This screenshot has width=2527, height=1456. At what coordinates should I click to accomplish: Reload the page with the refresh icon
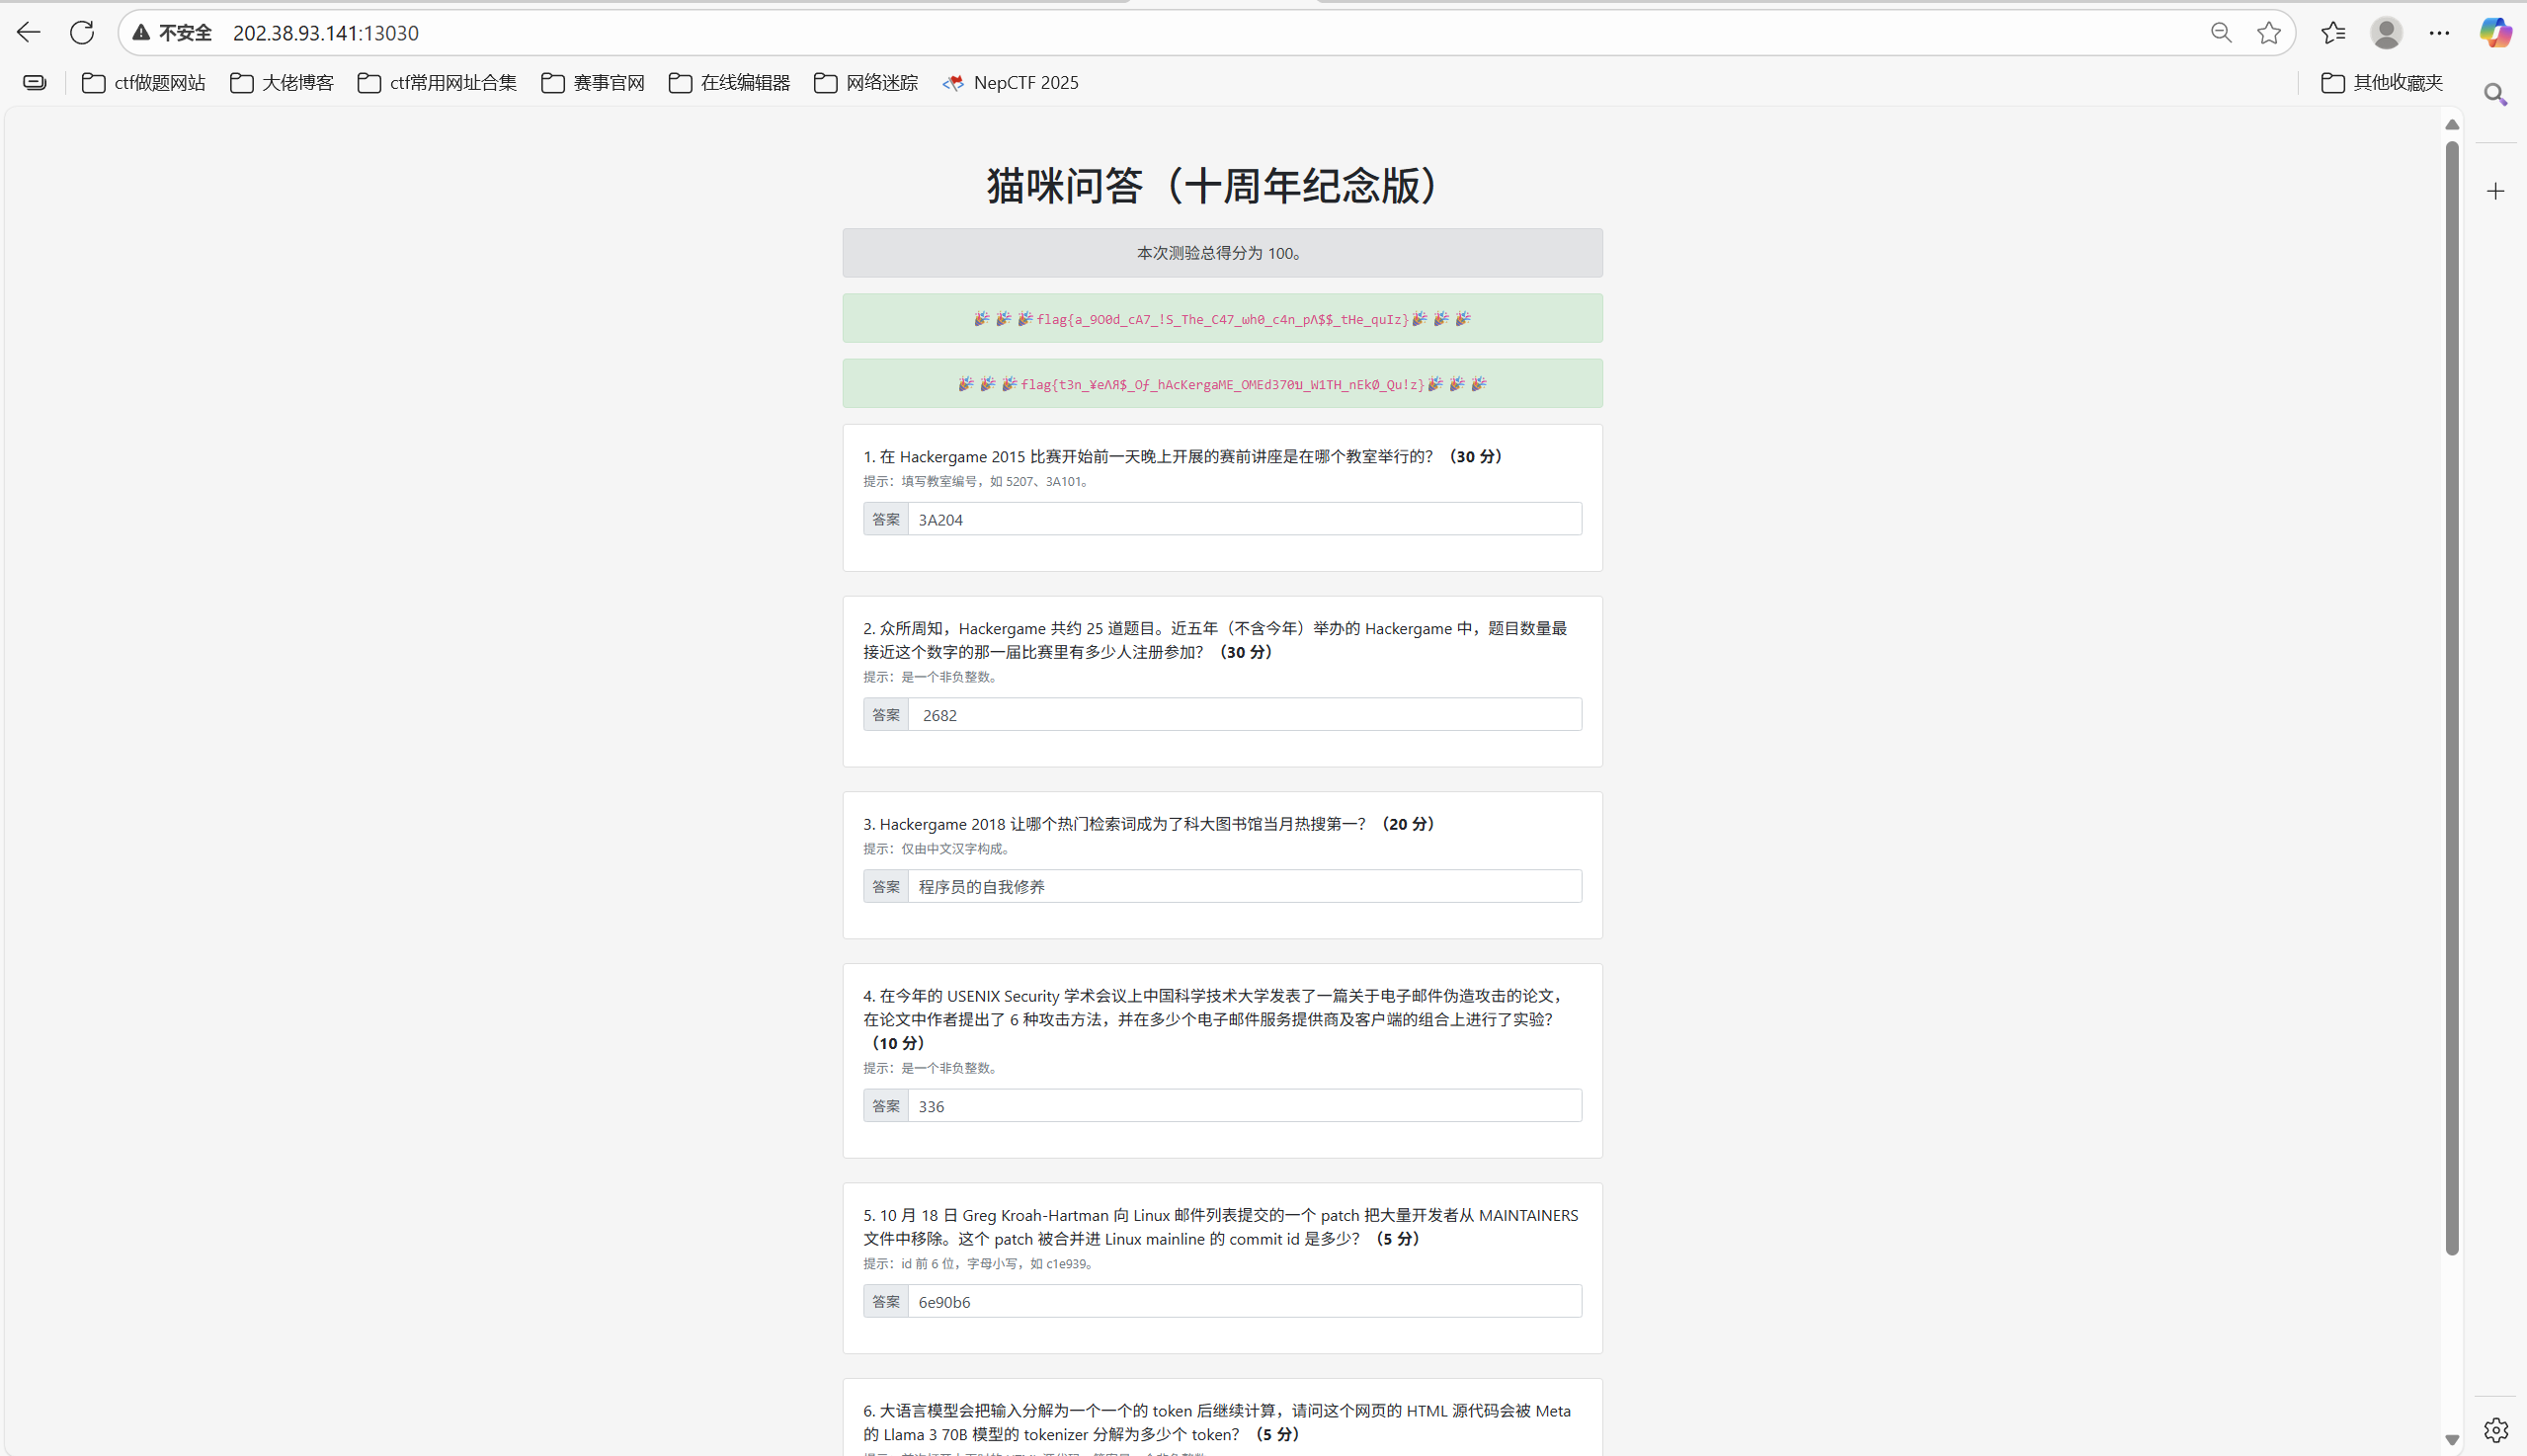point(82,33)
